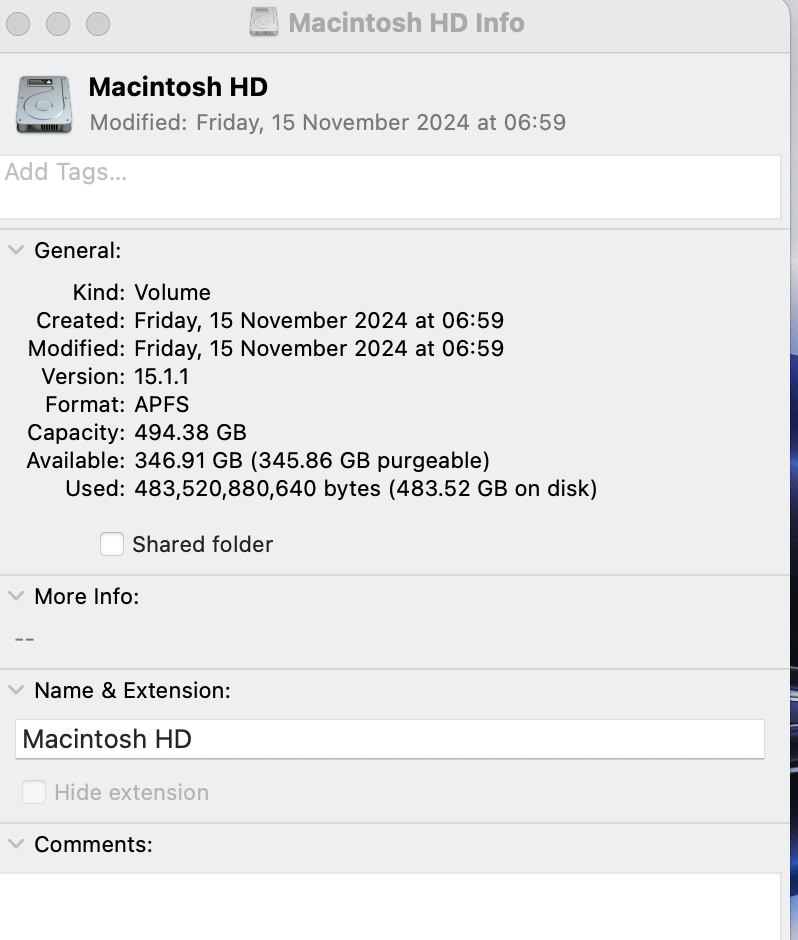Click the Modified date value in General section

319,348
